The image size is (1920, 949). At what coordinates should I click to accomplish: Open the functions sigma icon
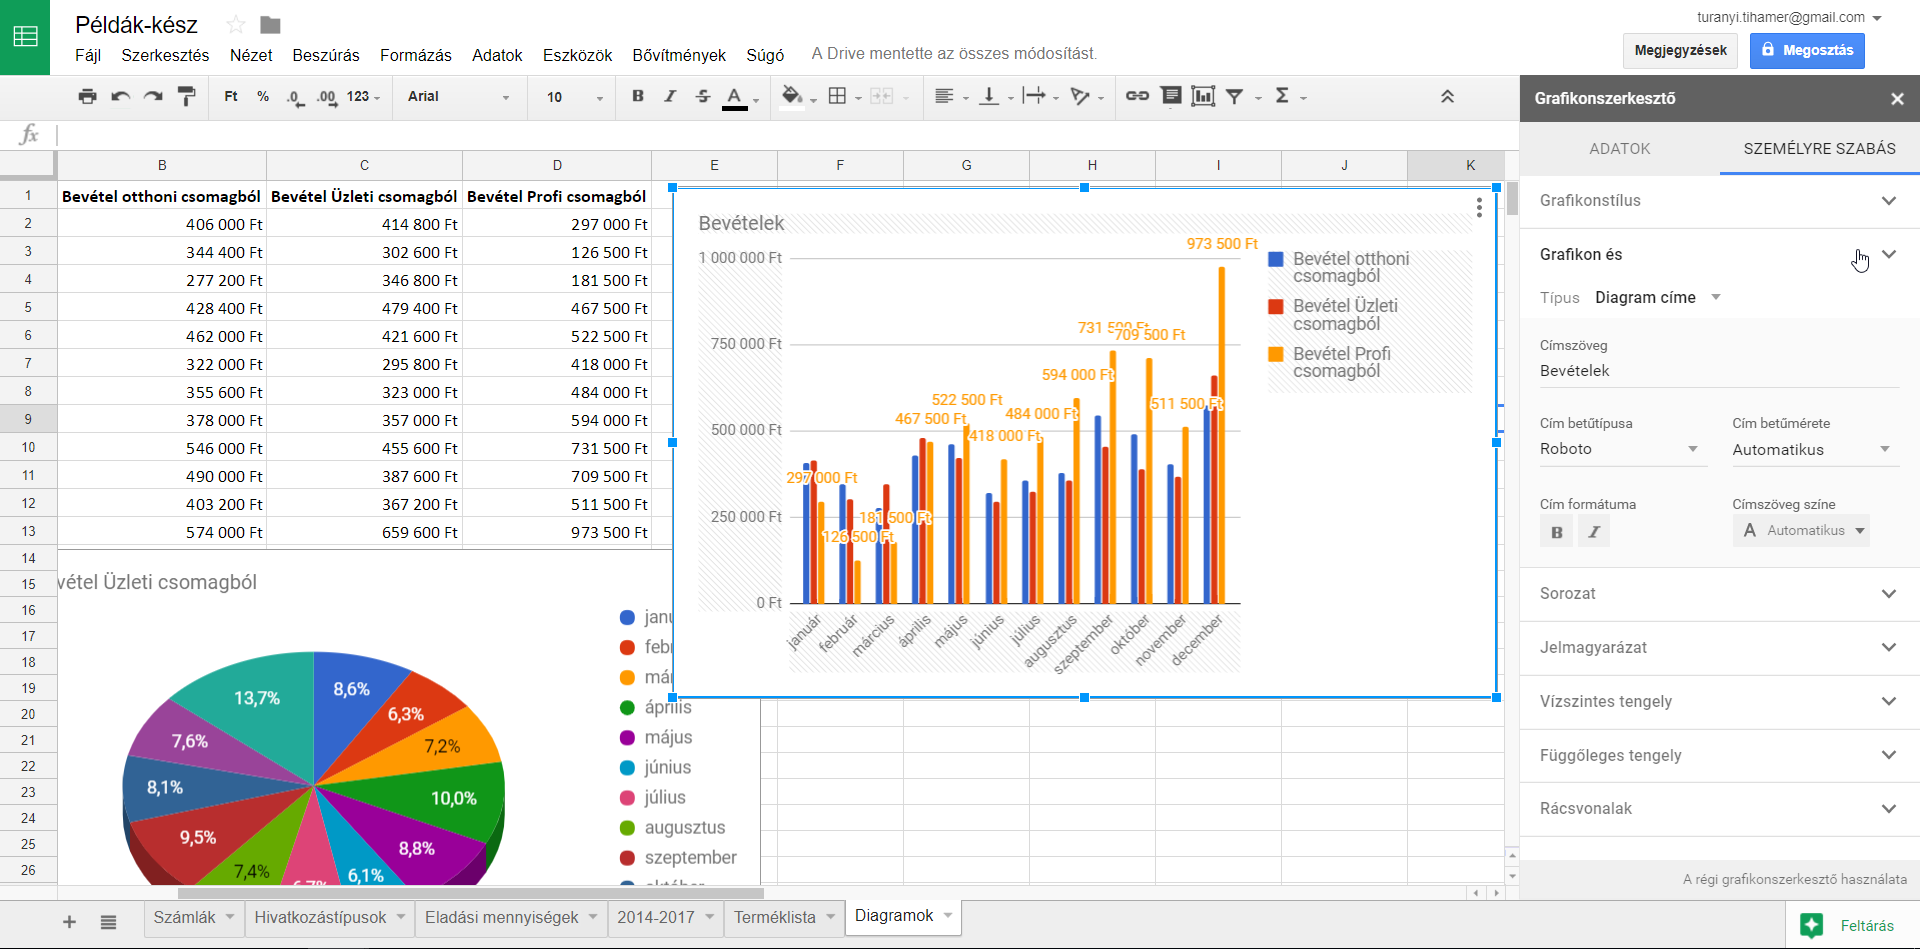[x=1282, y=96]
